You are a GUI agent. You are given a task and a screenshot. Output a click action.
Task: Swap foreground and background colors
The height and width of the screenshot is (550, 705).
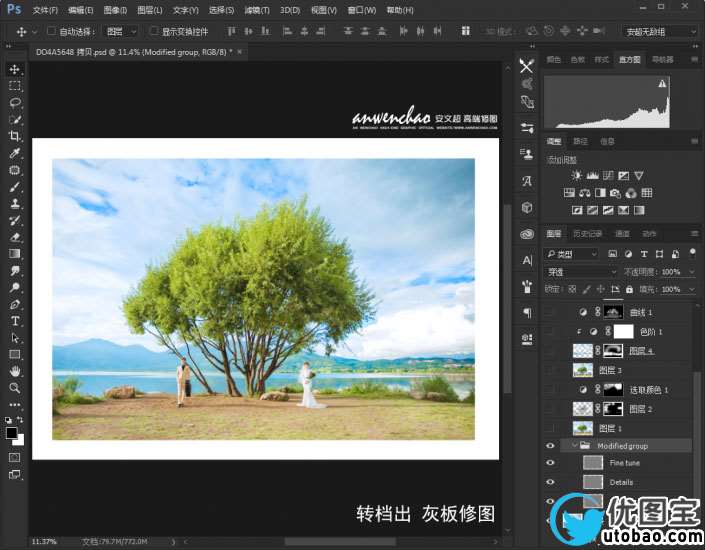point(20,420)
